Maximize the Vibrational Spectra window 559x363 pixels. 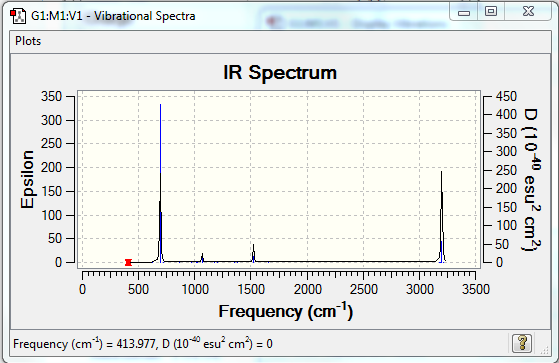point(491,12)
